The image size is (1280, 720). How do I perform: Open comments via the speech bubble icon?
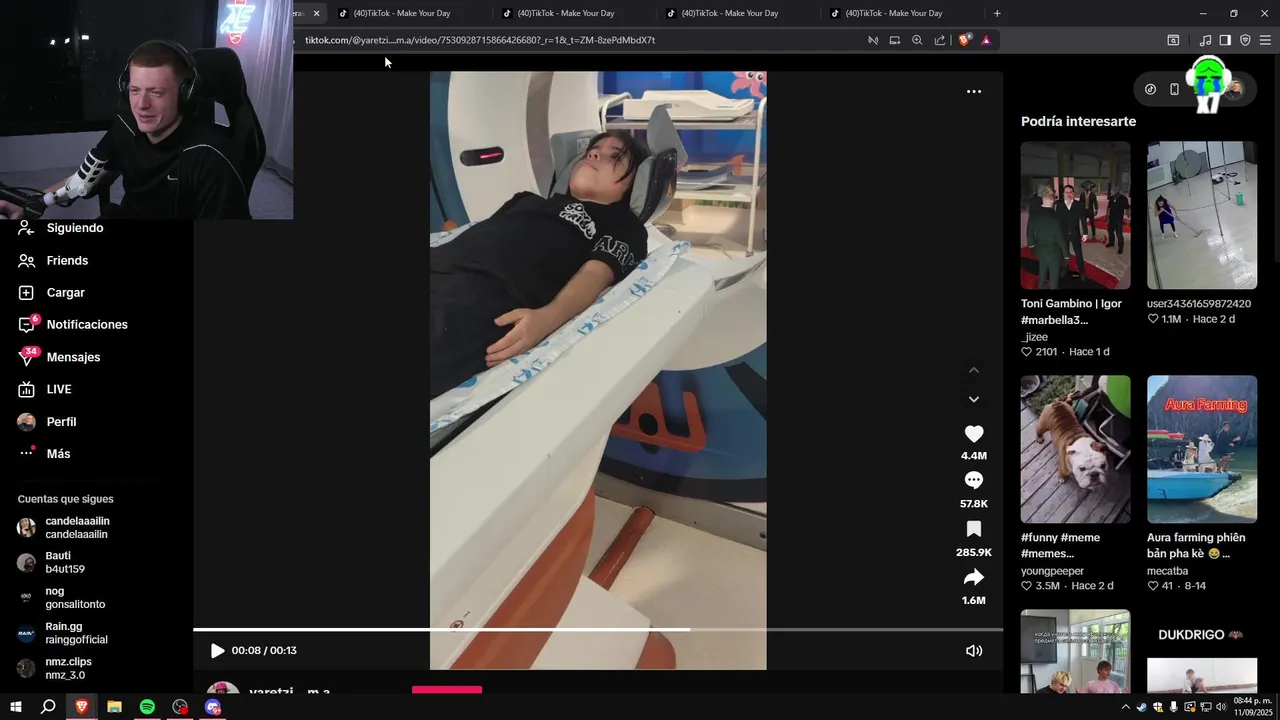974,481
